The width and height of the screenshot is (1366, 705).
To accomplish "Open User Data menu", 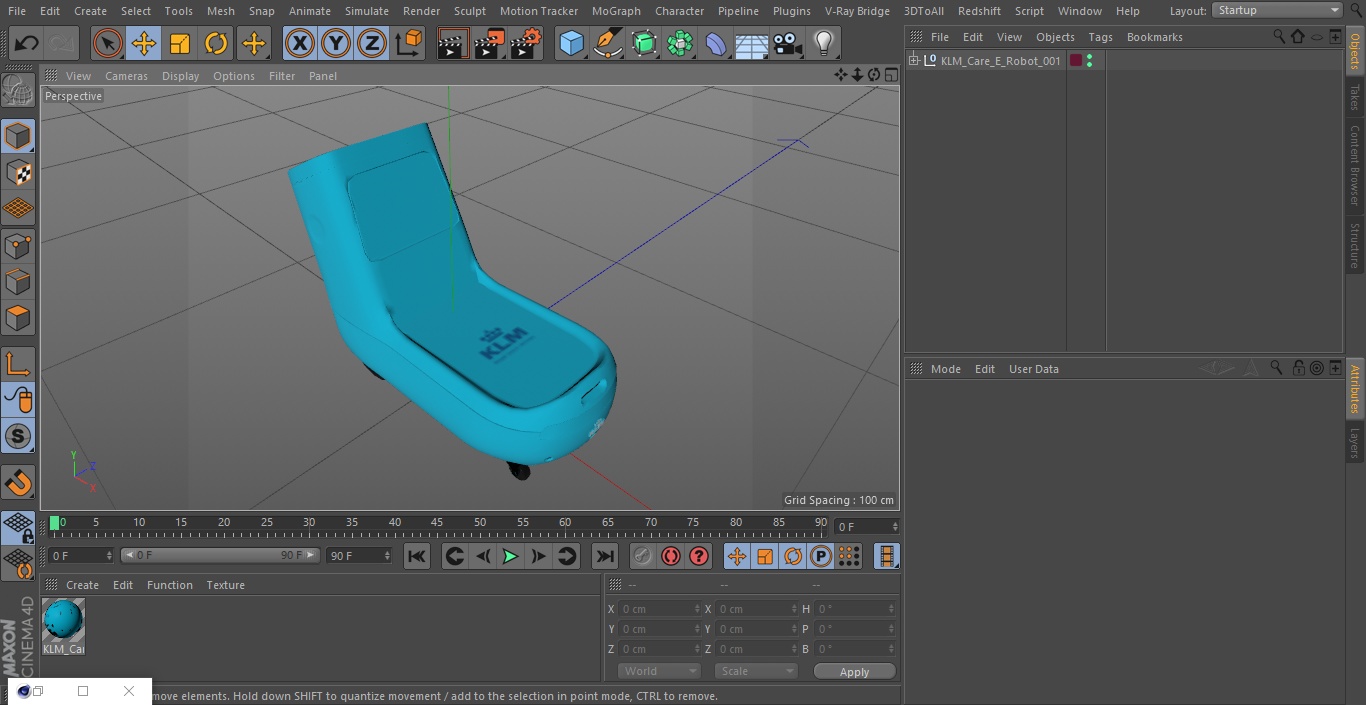I will click(x=1033, y=369).
